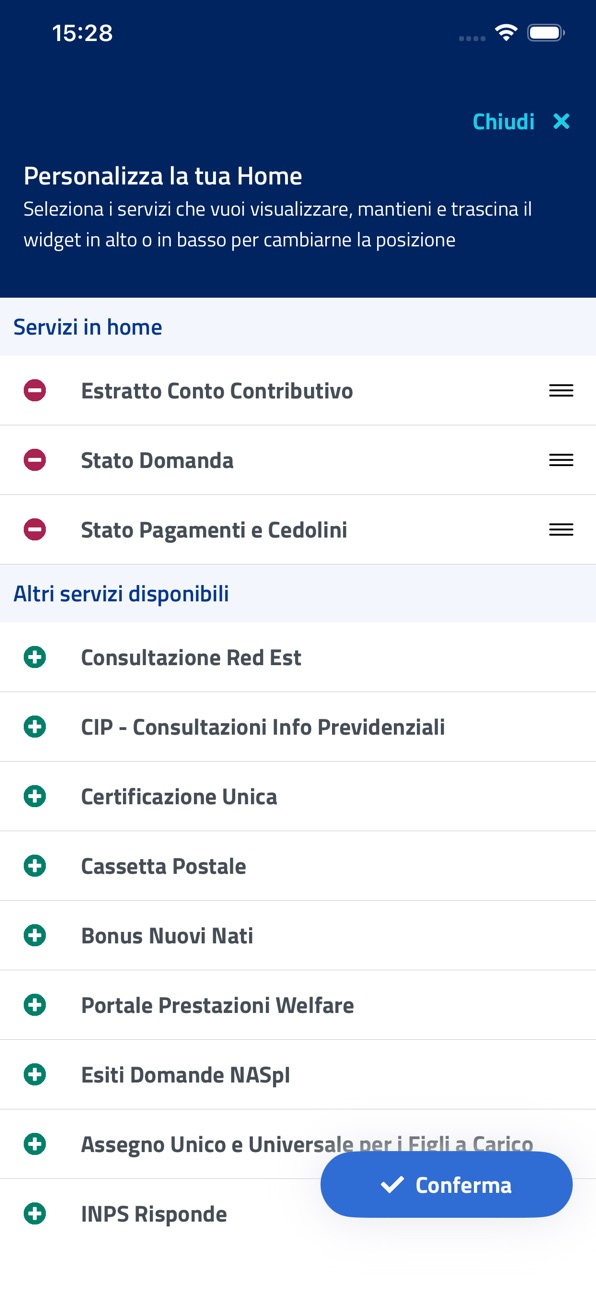The width and height of the screenshot is (596, 1290).
Task: Add Bonus Nuovi Nati with plus icon
Action: coord(35,935)
